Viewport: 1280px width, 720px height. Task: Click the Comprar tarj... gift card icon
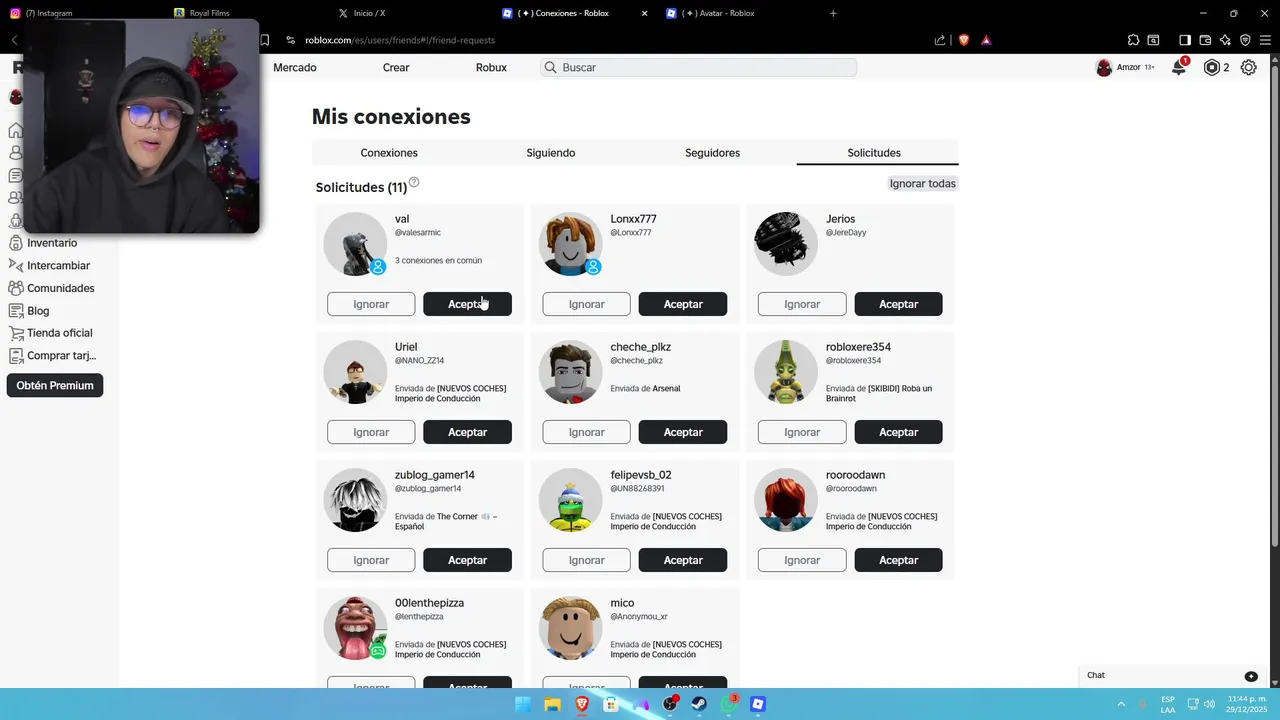click(x=16, y=355)
